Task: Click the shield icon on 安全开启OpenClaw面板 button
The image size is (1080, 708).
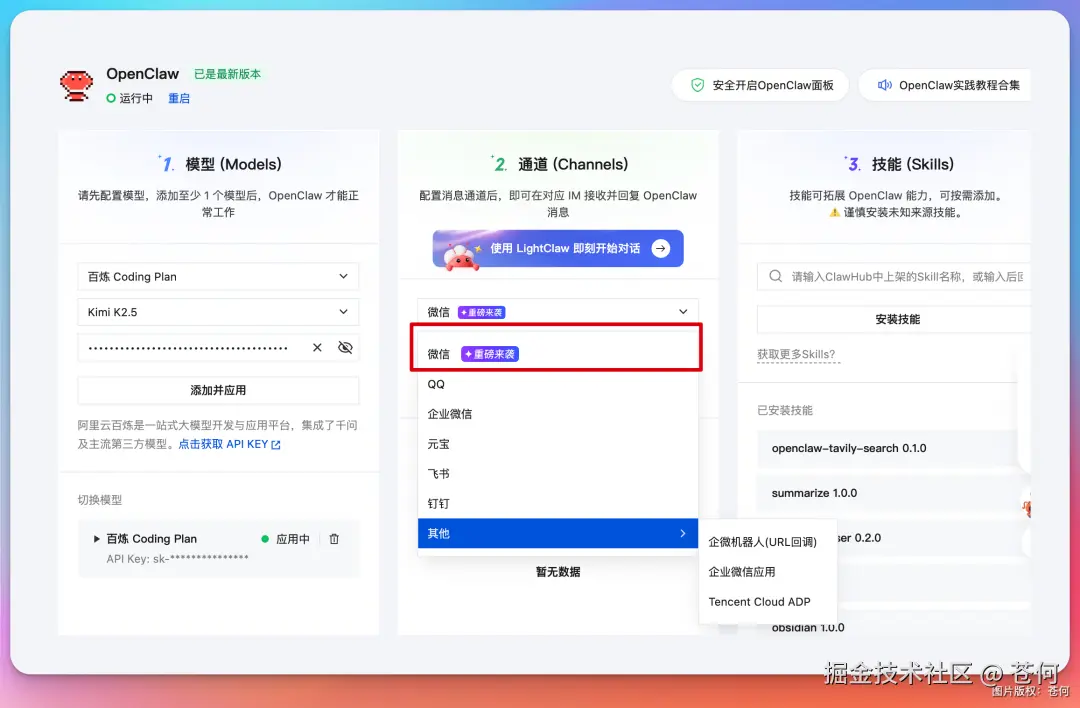Action: click(x=698, y=85)
